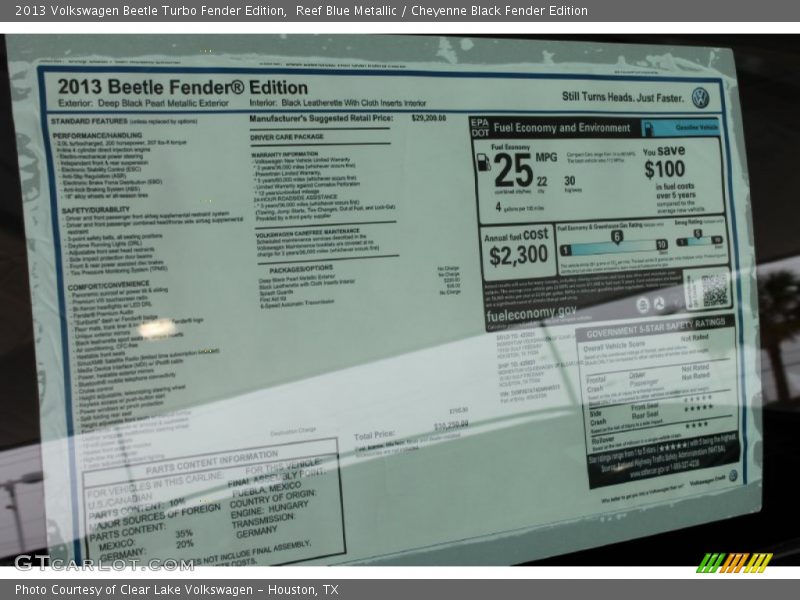Click the QR code on the fuel economy label
Viewport: 800px width, 600px height.
point(714,290)
